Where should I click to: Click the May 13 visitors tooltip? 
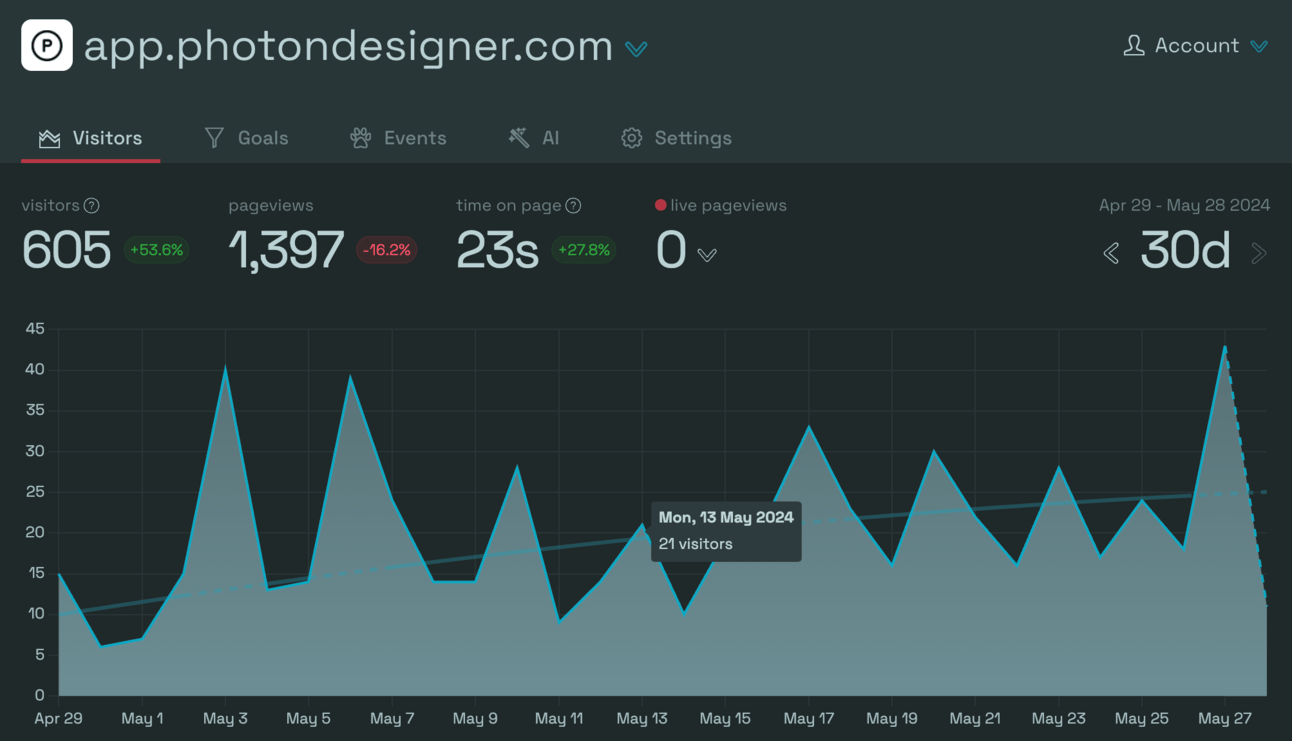click(x=726, y=531)
